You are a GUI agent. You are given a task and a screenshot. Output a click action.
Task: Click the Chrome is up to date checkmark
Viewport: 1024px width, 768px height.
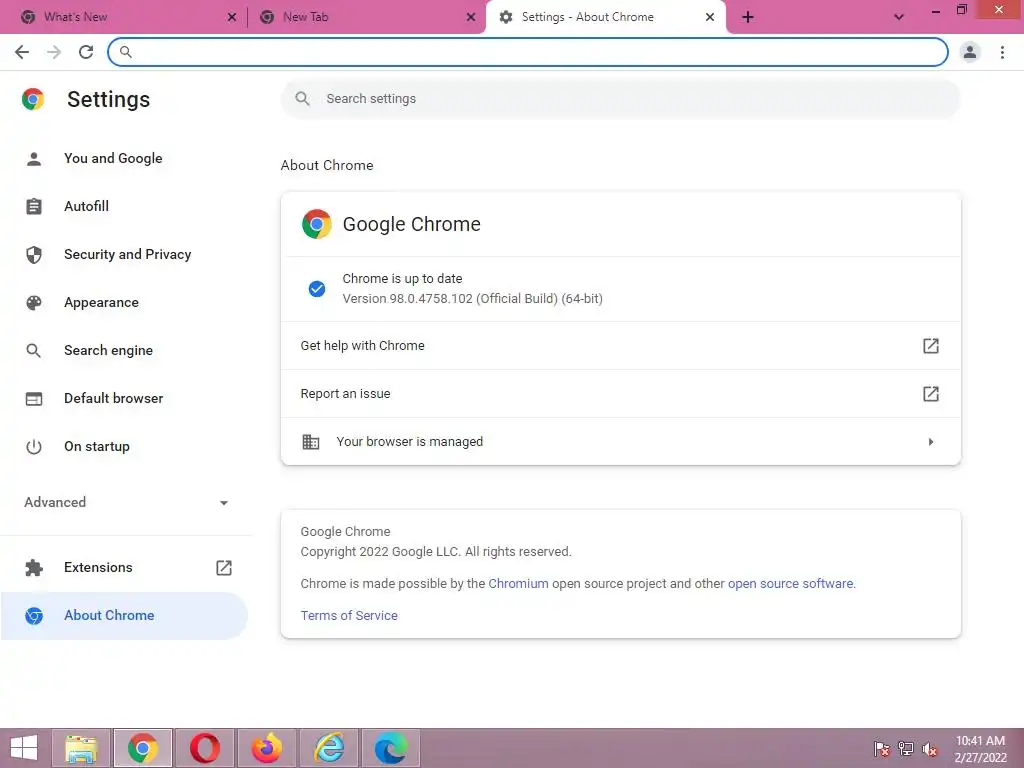click(317, 289)
